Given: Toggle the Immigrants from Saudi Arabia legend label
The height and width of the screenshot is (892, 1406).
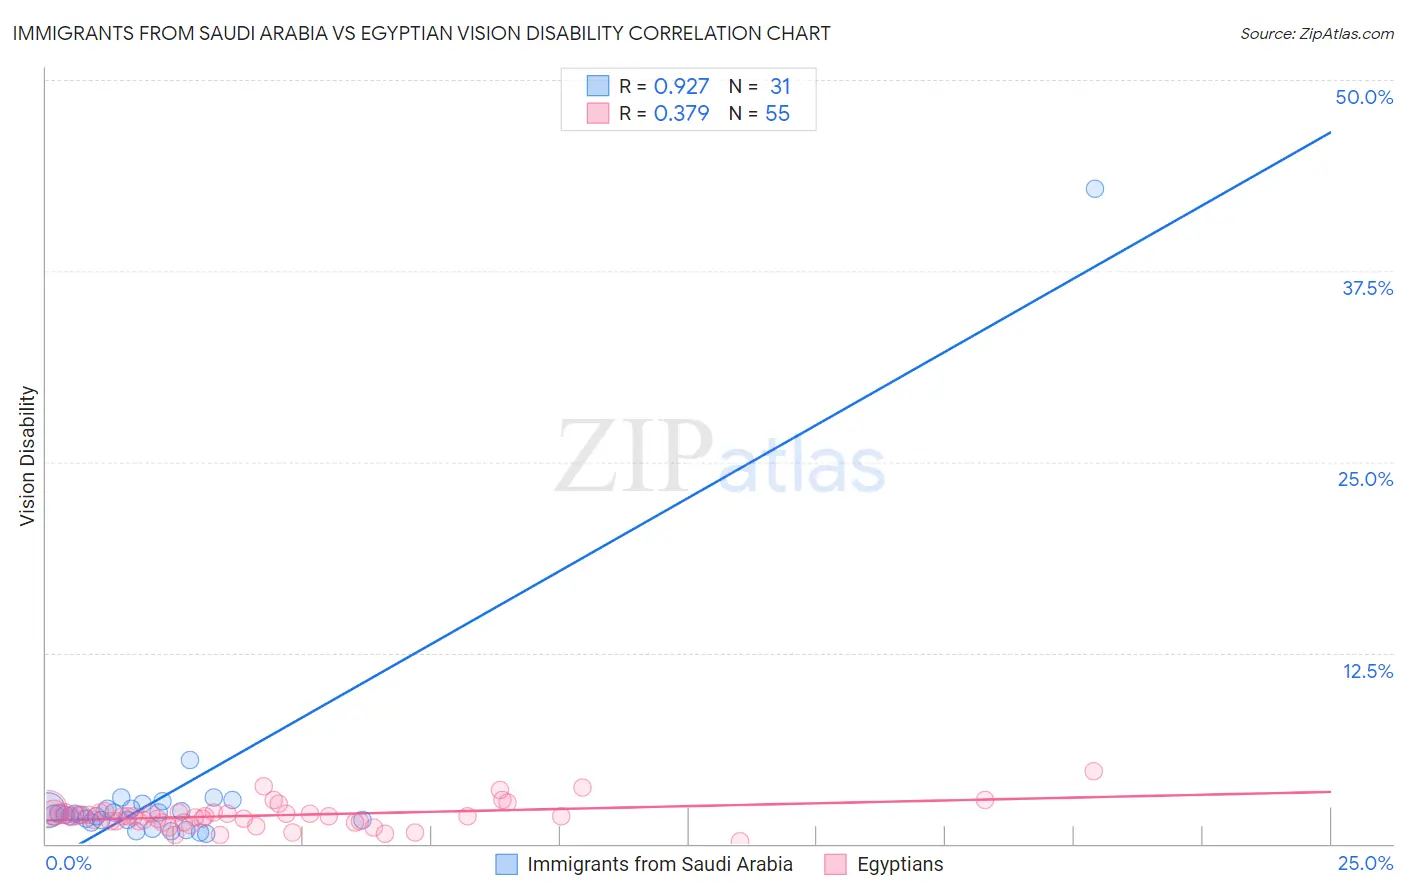Looking at the screenshot, I should [659, 864].
